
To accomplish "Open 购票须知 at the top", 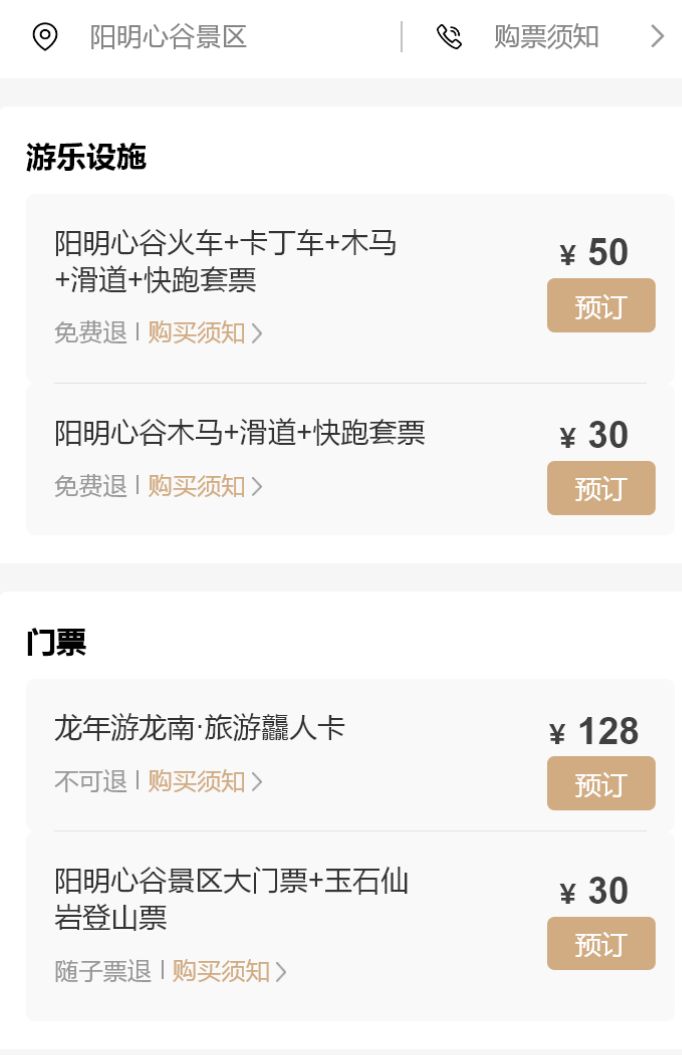I will click(546, 38).
